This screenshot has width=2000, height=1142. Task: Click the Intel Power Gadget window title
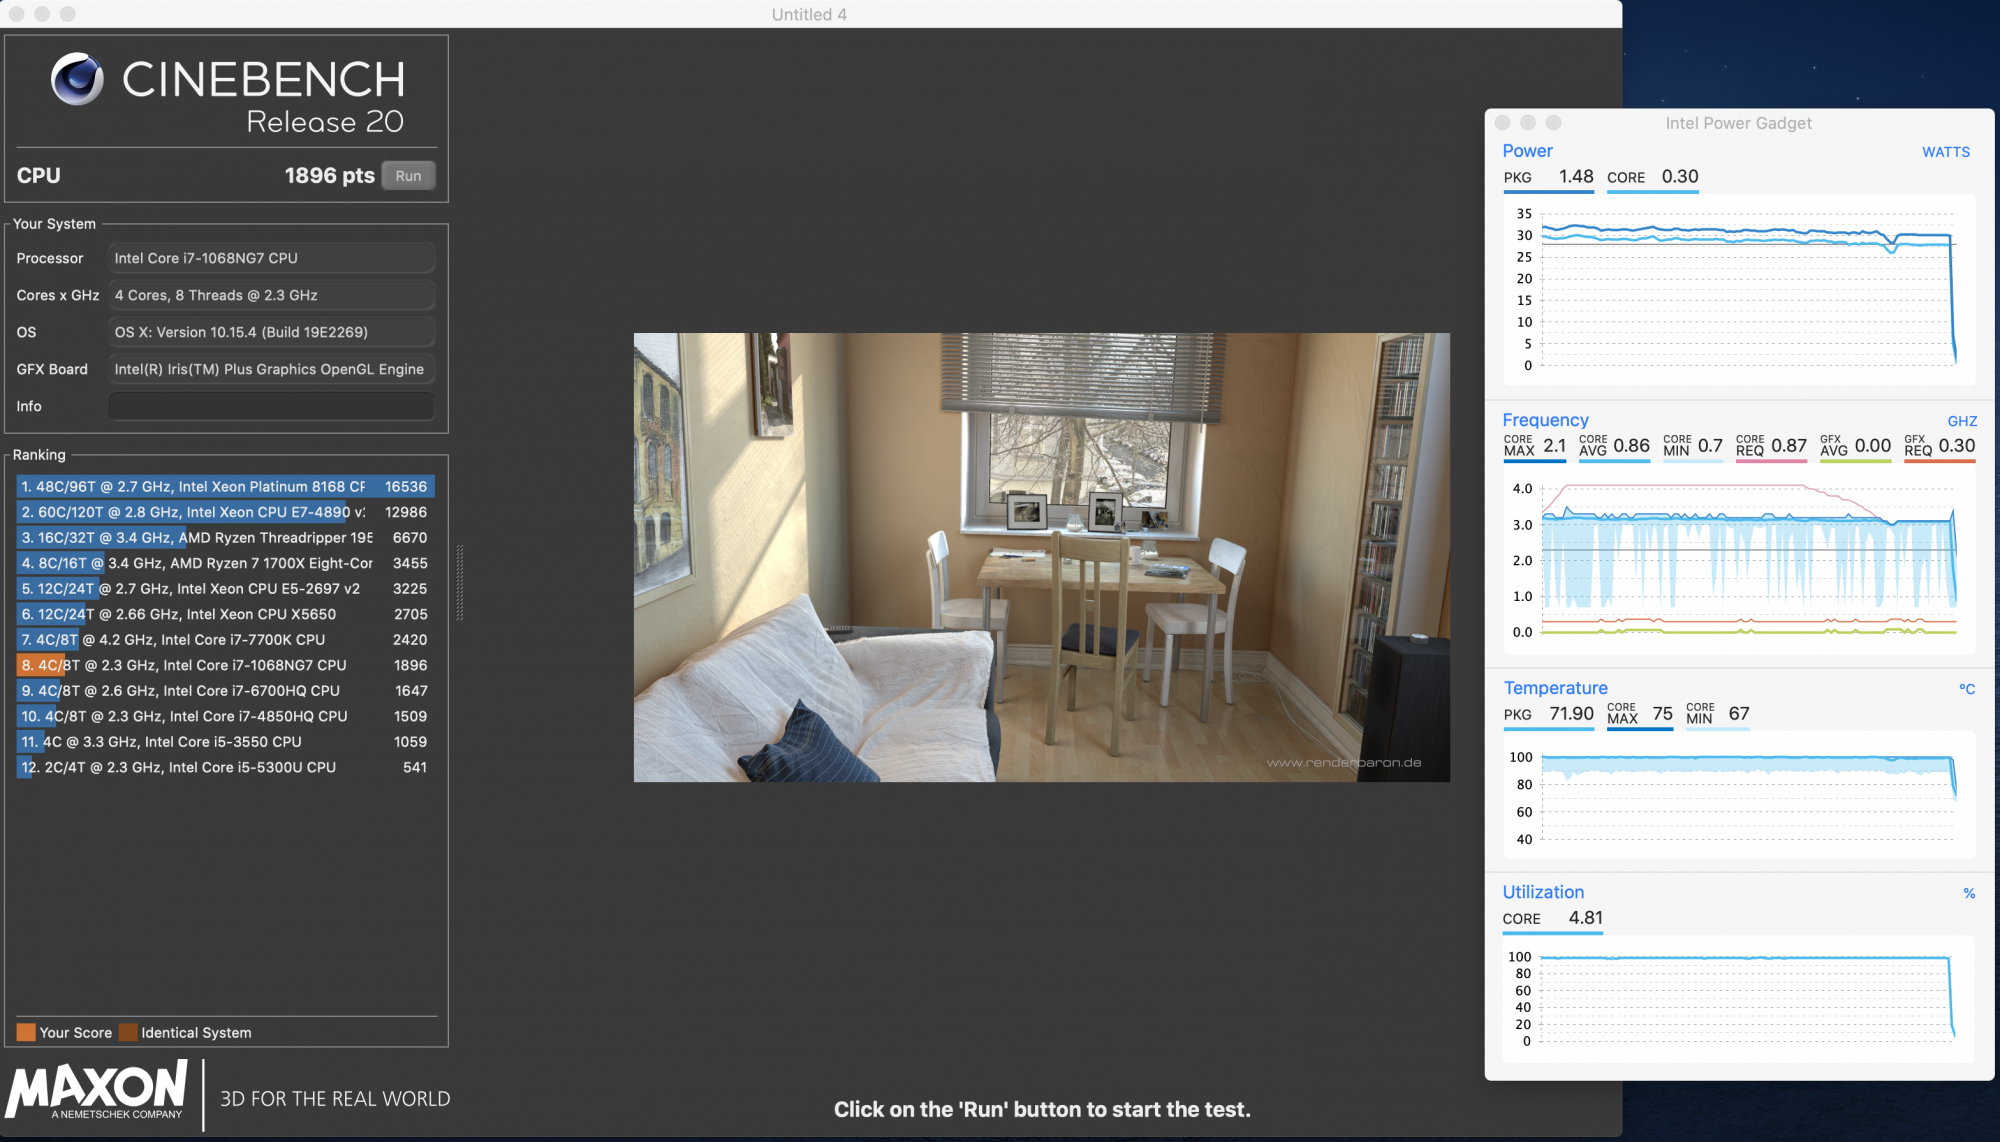(x=1738, y=123)
